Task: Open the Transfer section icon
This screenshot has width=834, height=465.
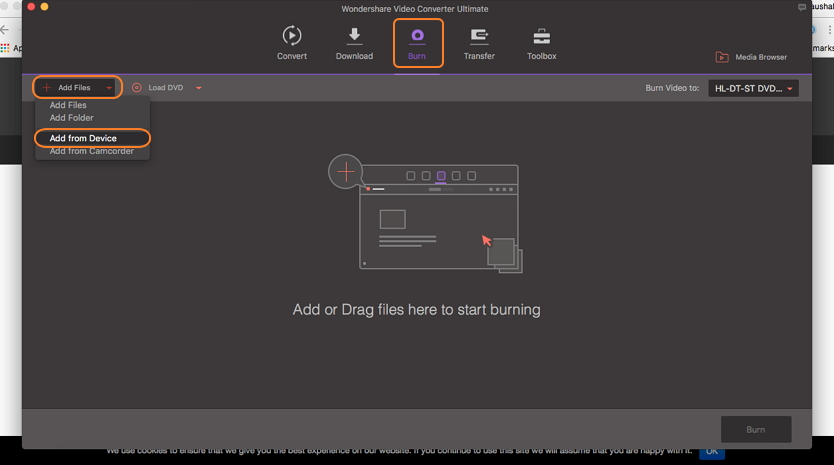Action: (x=479, y=36)
